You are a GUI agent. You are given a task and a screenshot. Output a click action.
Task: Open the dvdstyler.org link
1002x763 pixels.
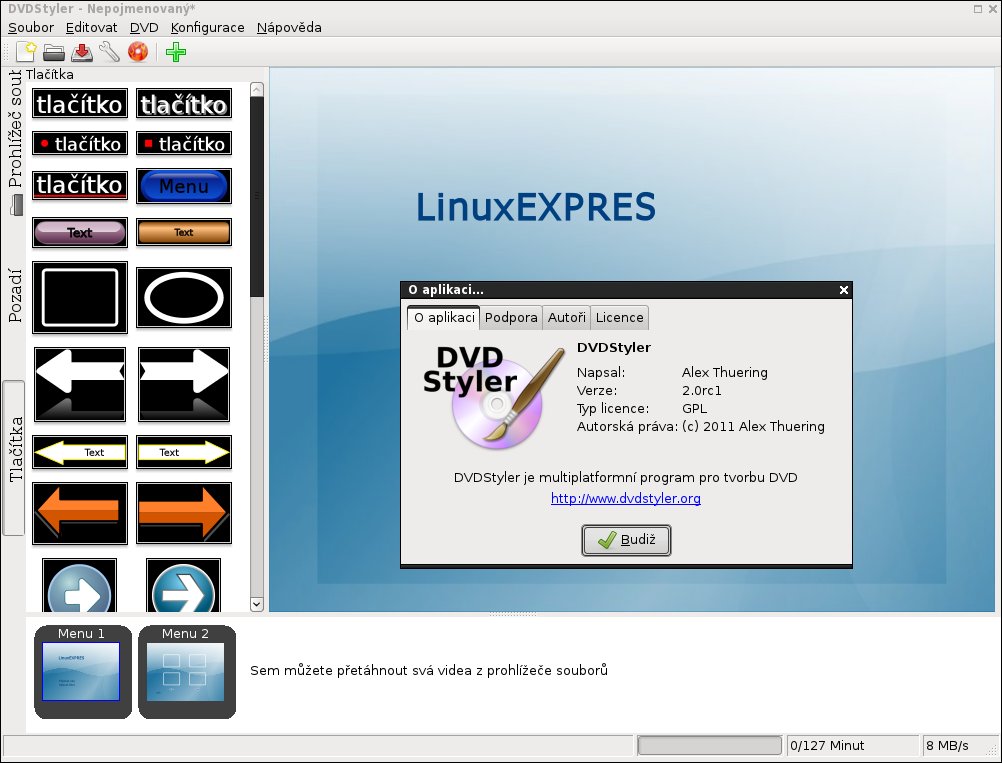click(x=626, y=498)
